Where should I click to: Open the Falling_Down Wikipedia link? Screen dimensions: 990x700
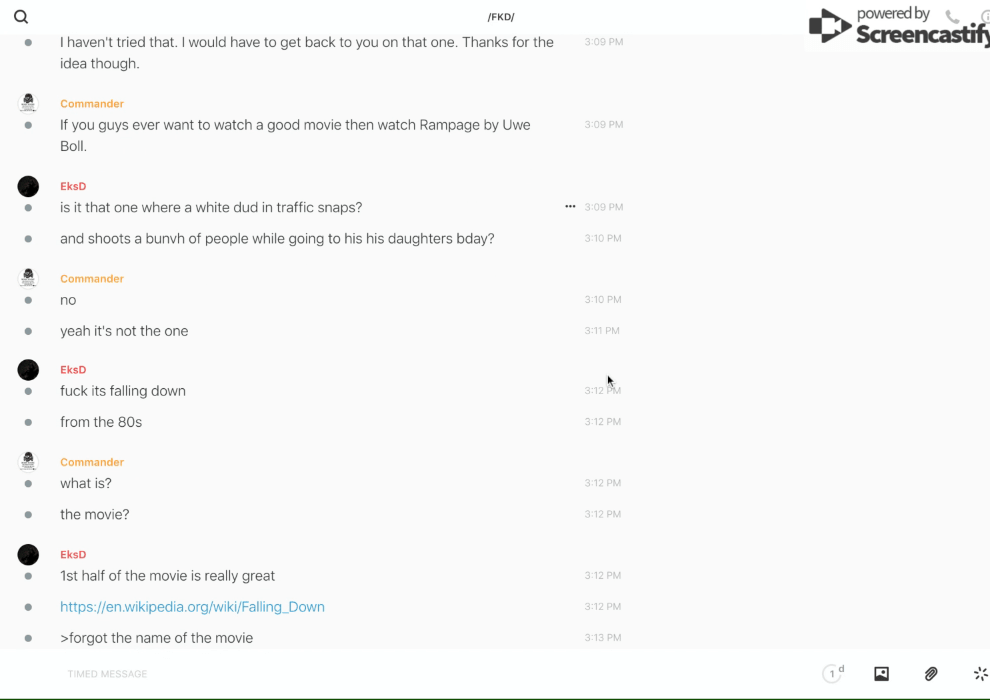(x=192, y=607)
